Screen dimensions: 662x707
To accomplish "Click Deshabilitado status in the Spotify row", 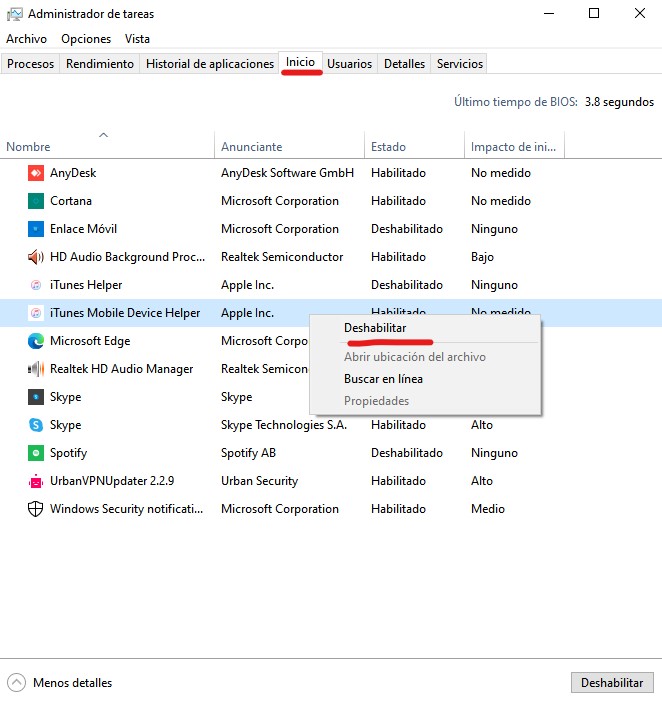I will click(407, 453).
